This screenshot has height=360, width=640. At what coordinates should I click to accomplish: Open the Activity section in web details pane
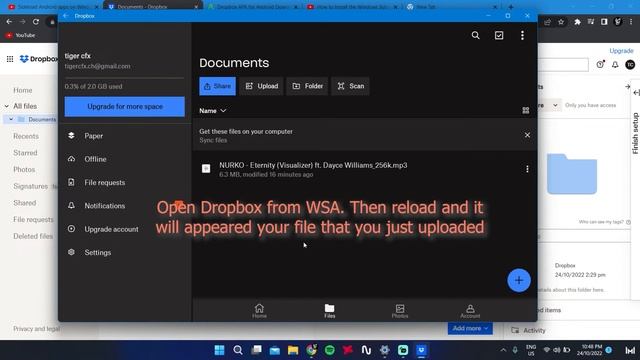(x=534, y=330)
